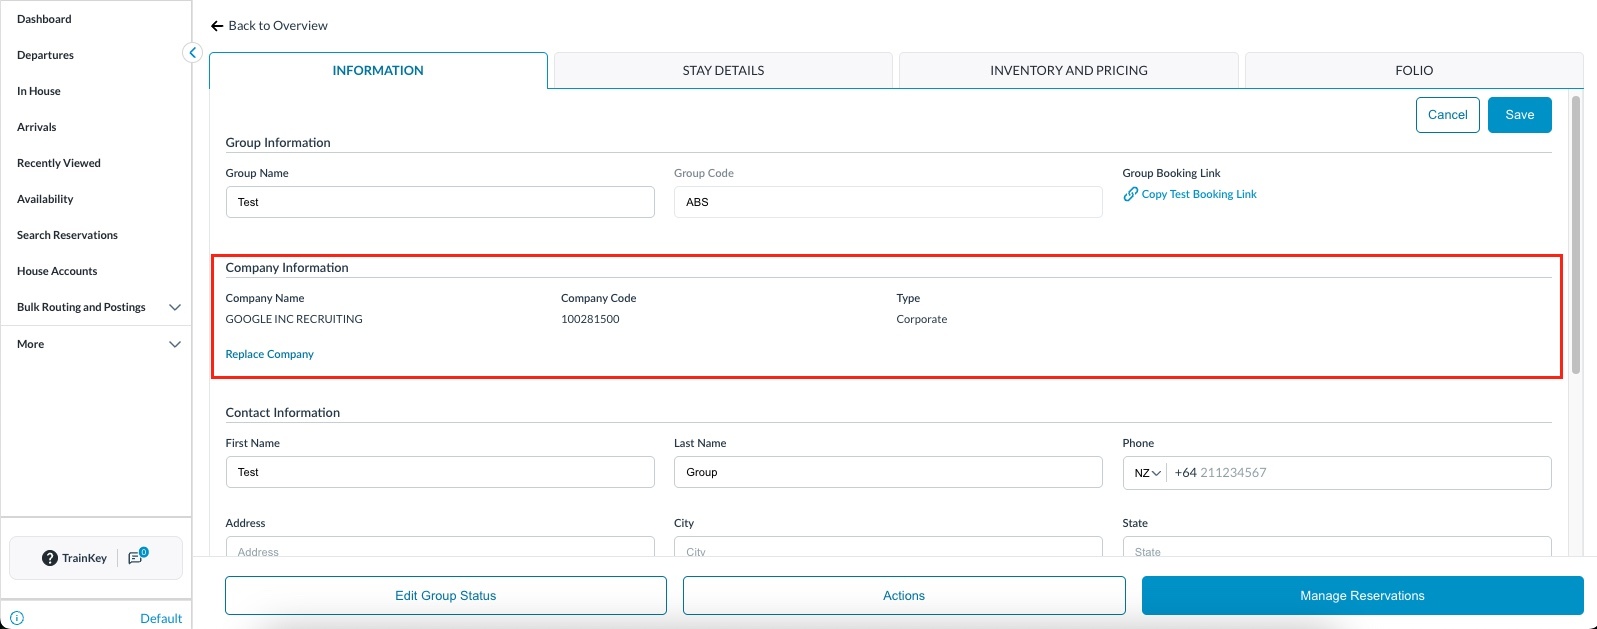Click the back arrow to Overview
Screen dimensions: 1597x629
pyautogui.click(x=217, y=26)
